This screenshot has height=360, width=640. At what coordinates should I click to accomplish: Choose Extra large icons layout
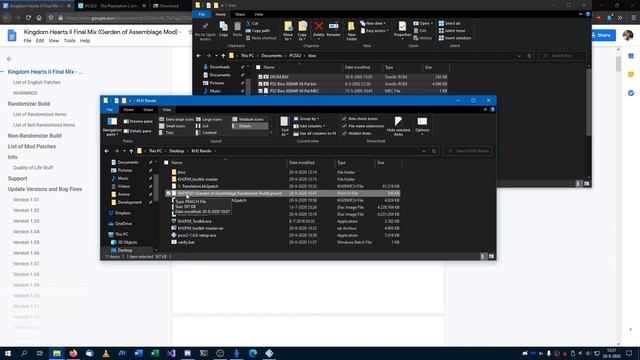(x=176, y=119)
